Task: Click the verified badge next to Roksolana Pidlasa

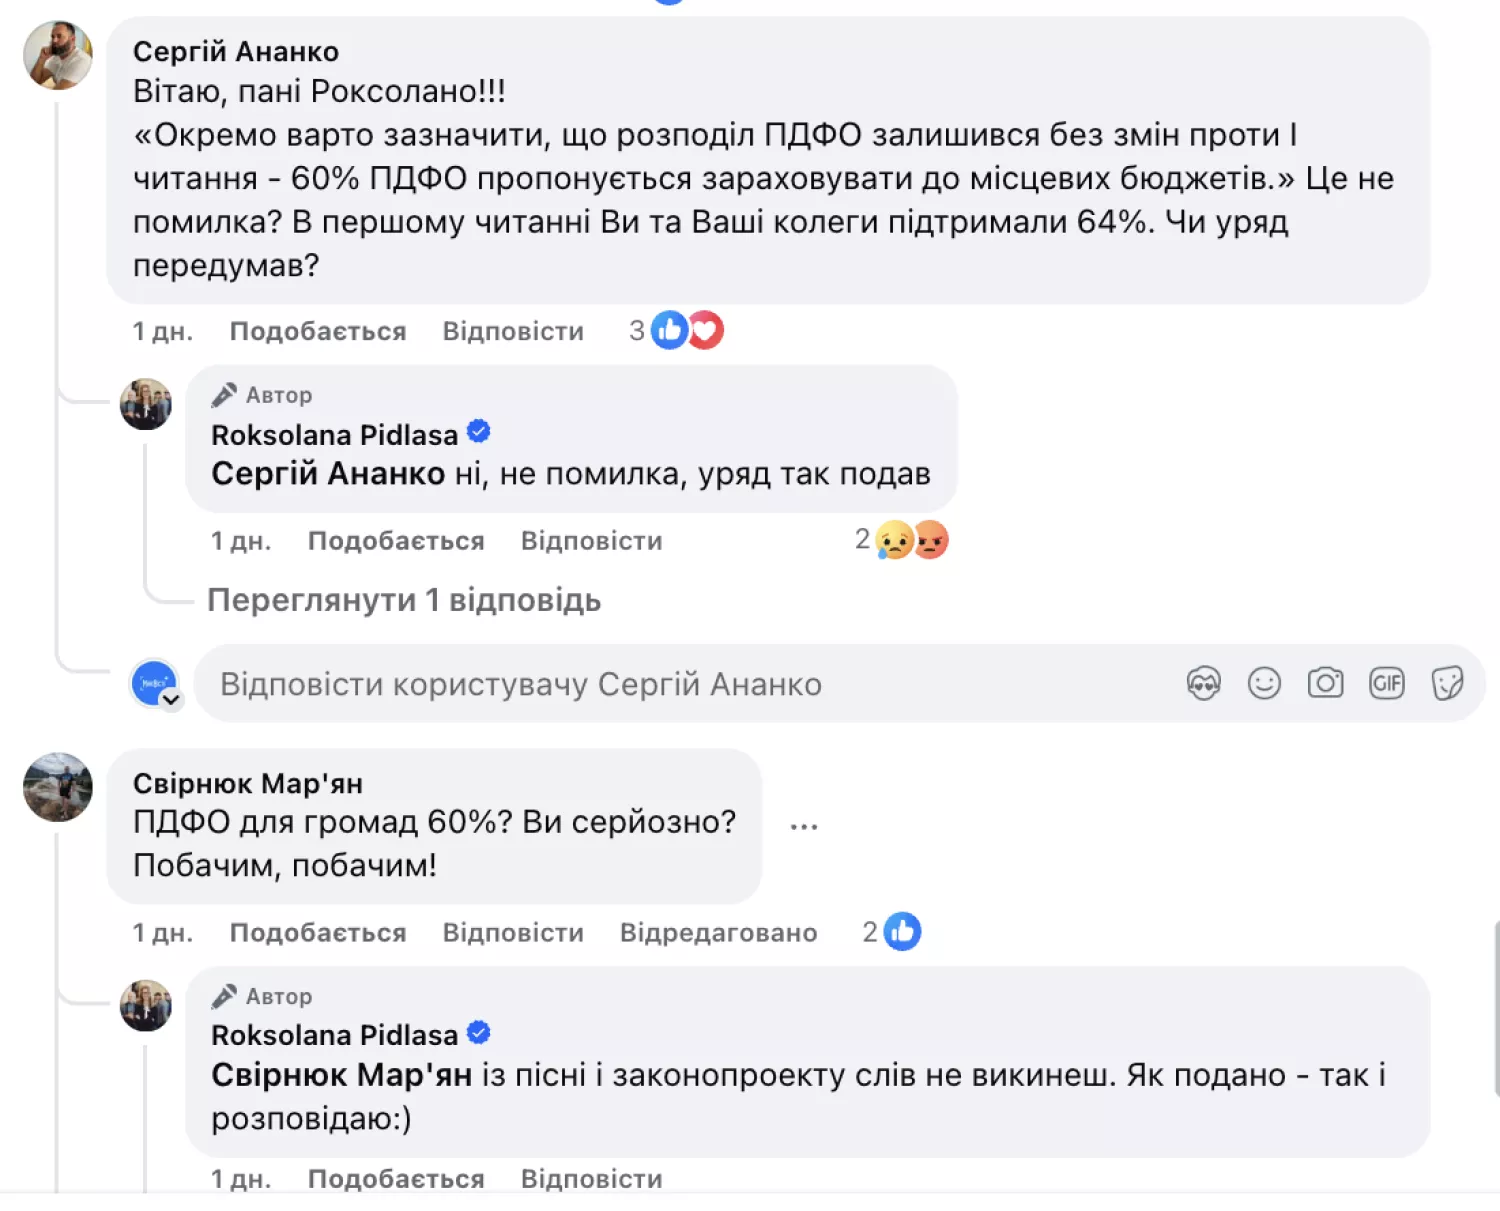Action: point(480,432)
